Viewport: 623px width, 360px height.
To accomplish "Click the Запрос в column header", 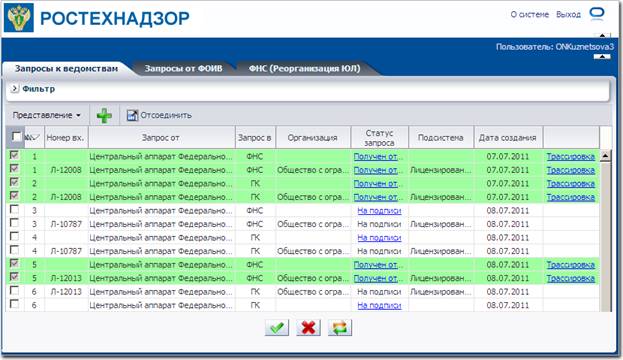I will point(255,138).
